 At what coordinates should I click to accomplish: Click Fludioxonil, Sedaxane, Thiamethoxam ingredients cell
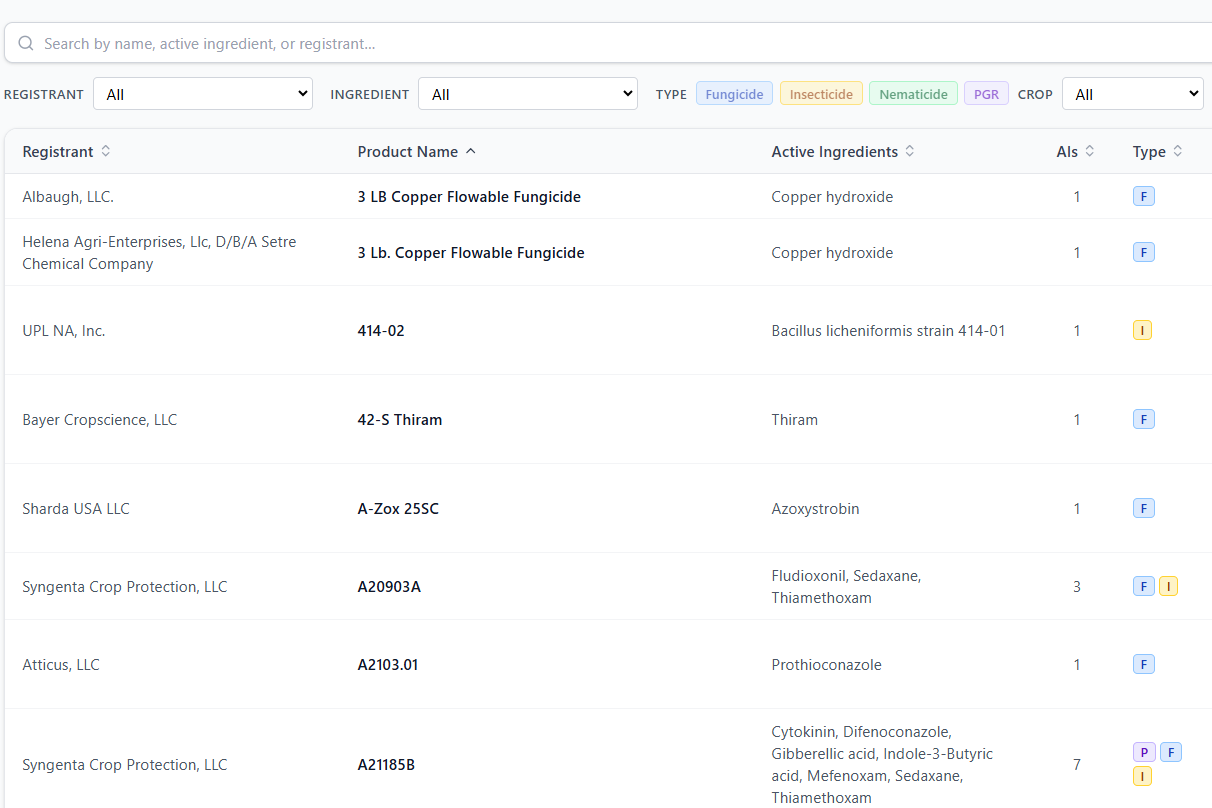(846, 586)
